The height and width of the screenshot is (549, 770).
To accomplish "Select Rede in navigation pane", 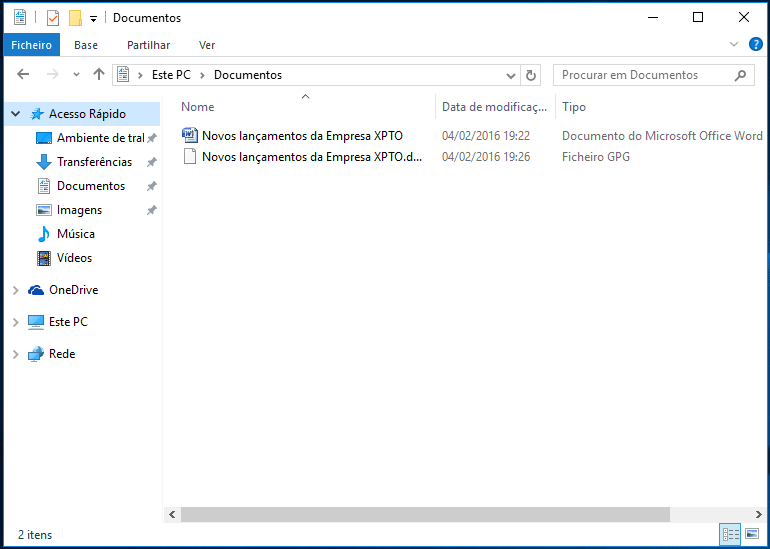I will click(x=62, y=354).
